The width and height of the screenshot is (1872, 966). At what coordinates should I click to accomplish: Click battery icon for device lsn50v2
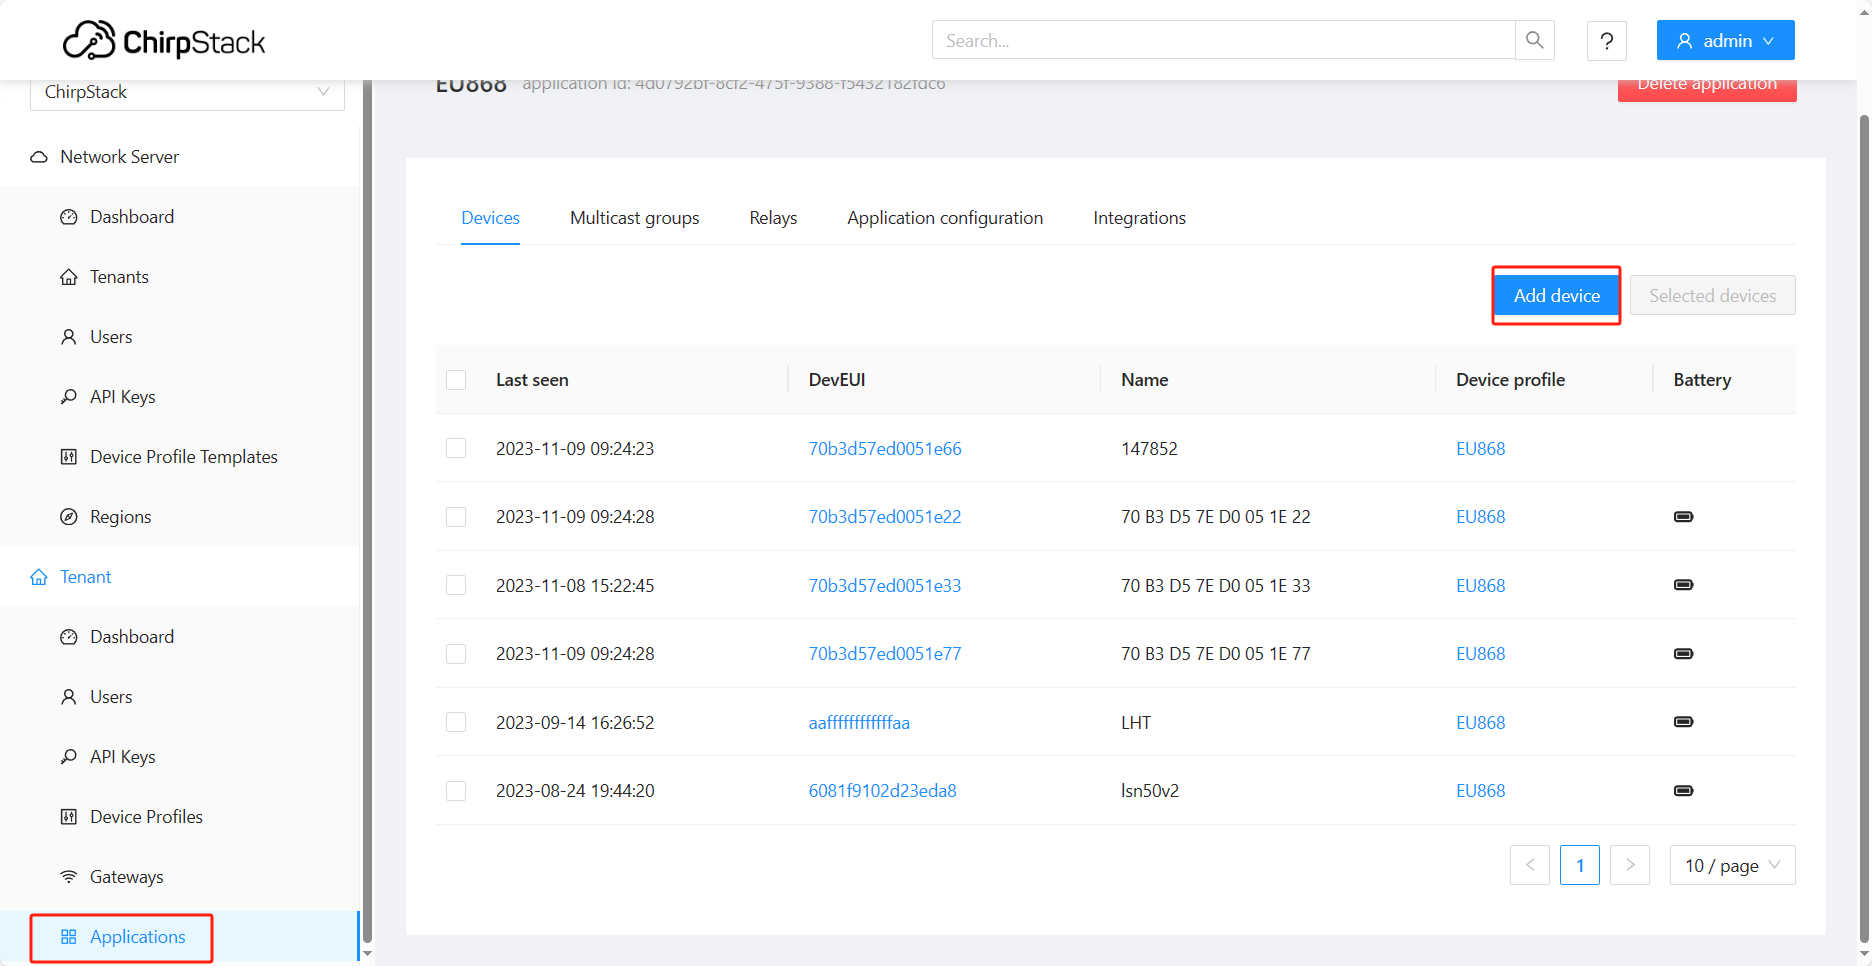point(1683,791)
